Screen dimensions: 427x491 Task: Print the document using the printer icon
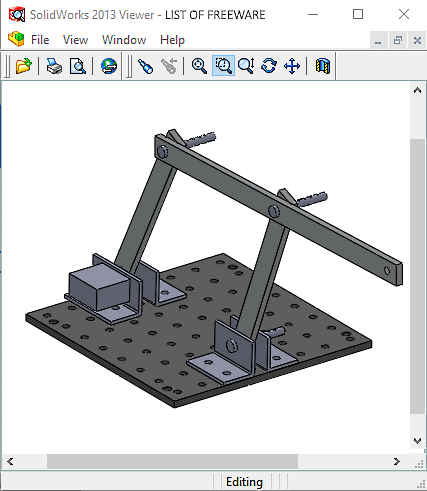tap(54, 66)
